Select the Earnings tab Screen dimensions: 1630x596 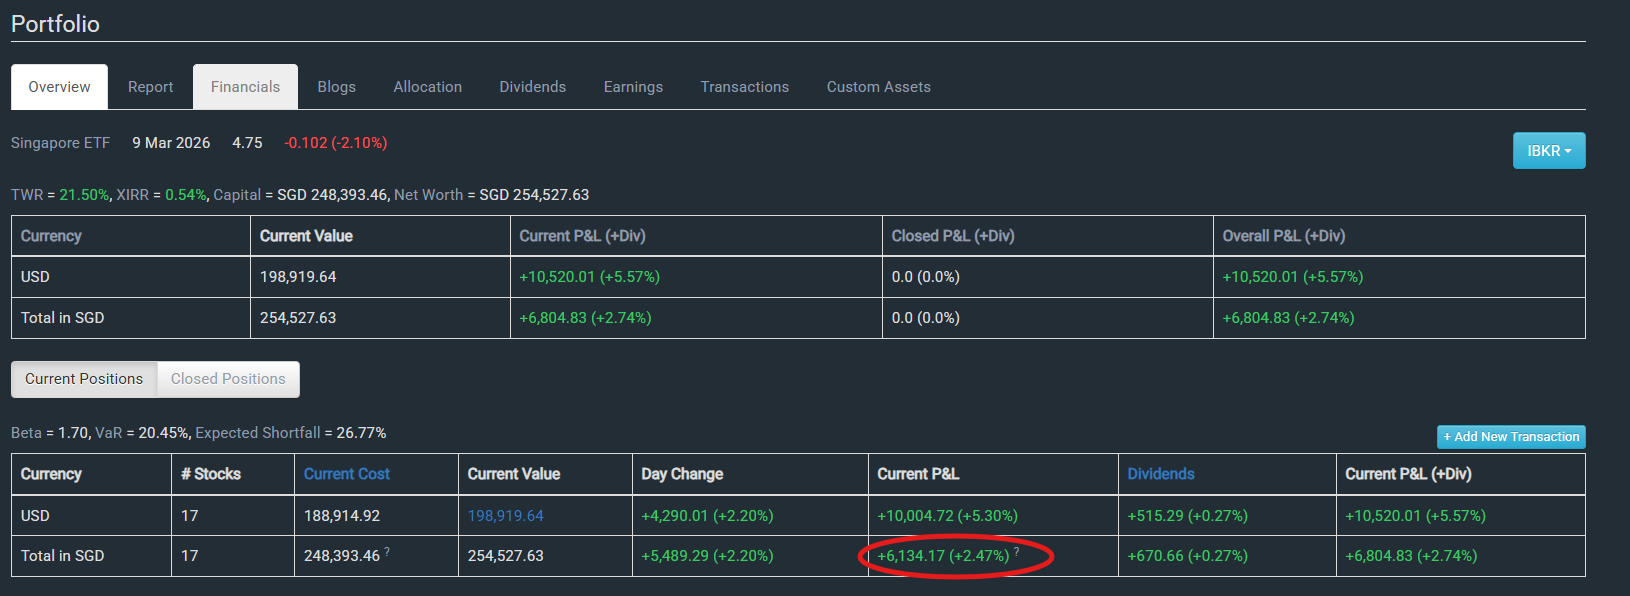click(633, 87)
